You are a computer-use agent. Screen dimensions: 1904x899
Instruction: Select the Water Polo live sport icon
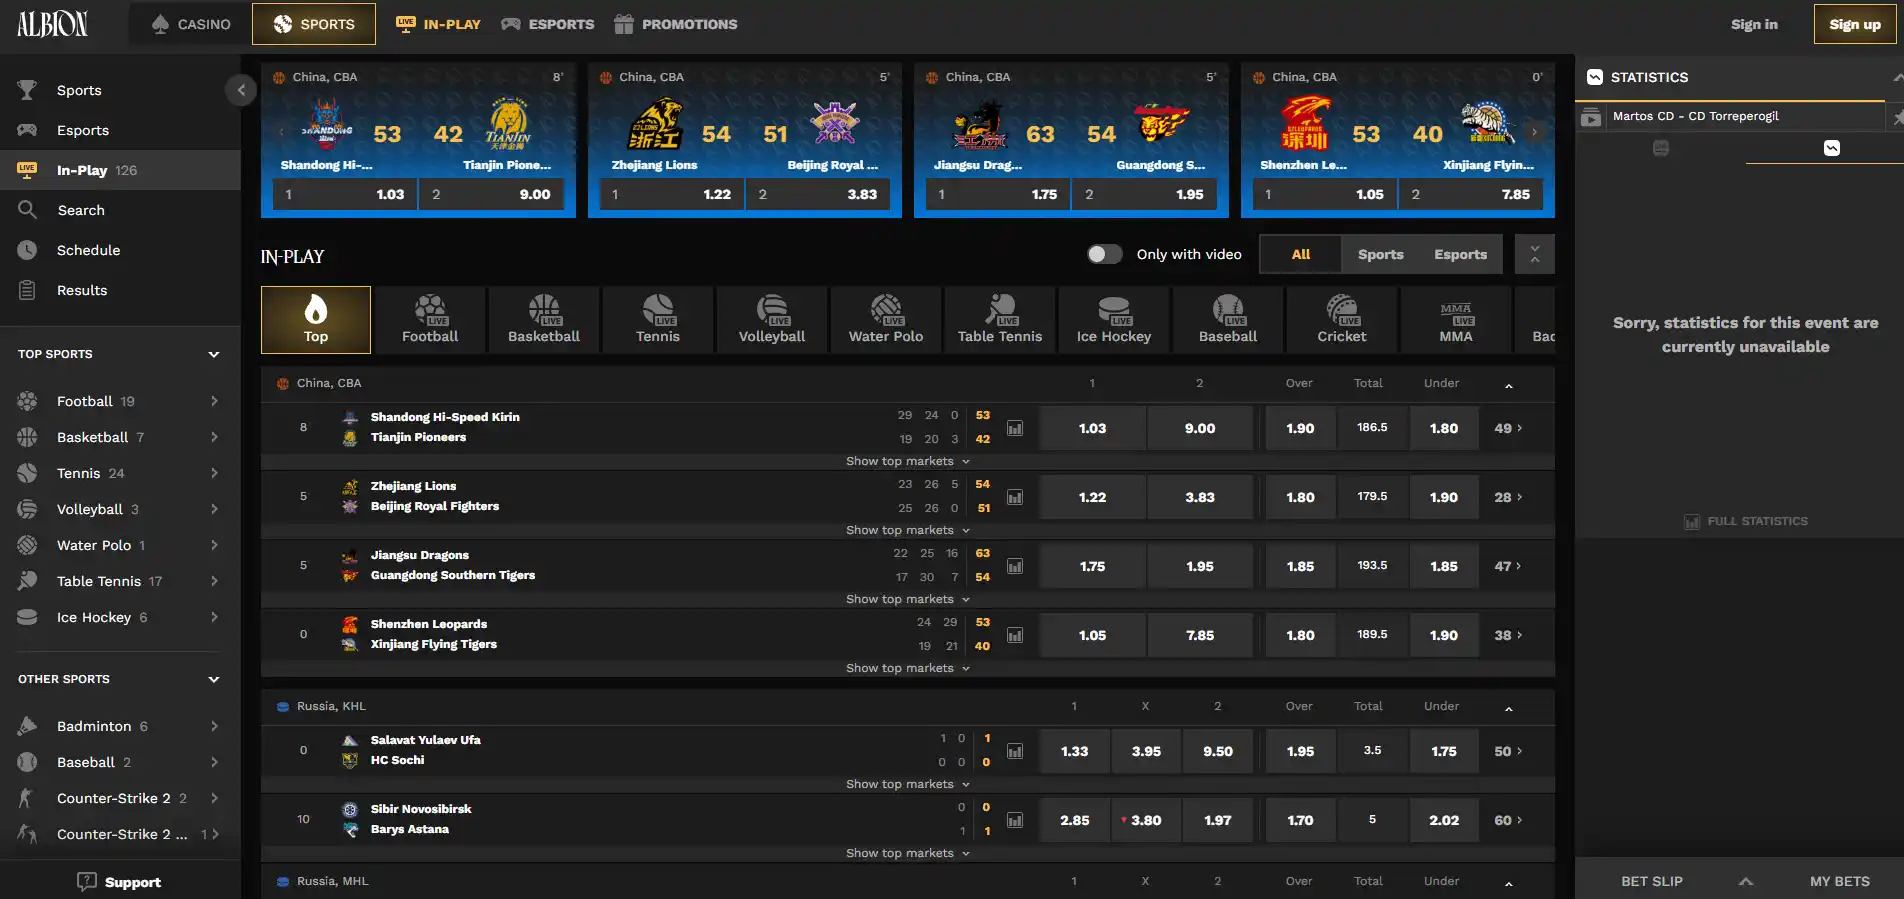[886, 320]
